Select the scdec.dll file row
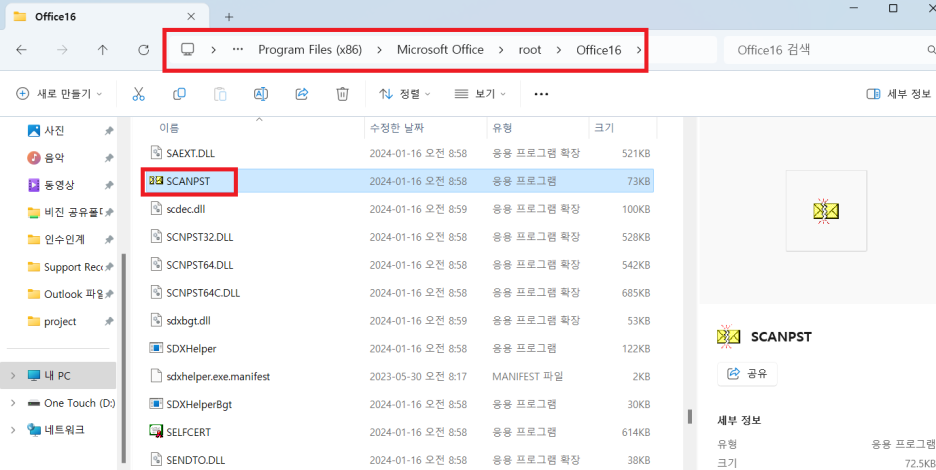This screenshot has width=936, height=470. point(398,209)
